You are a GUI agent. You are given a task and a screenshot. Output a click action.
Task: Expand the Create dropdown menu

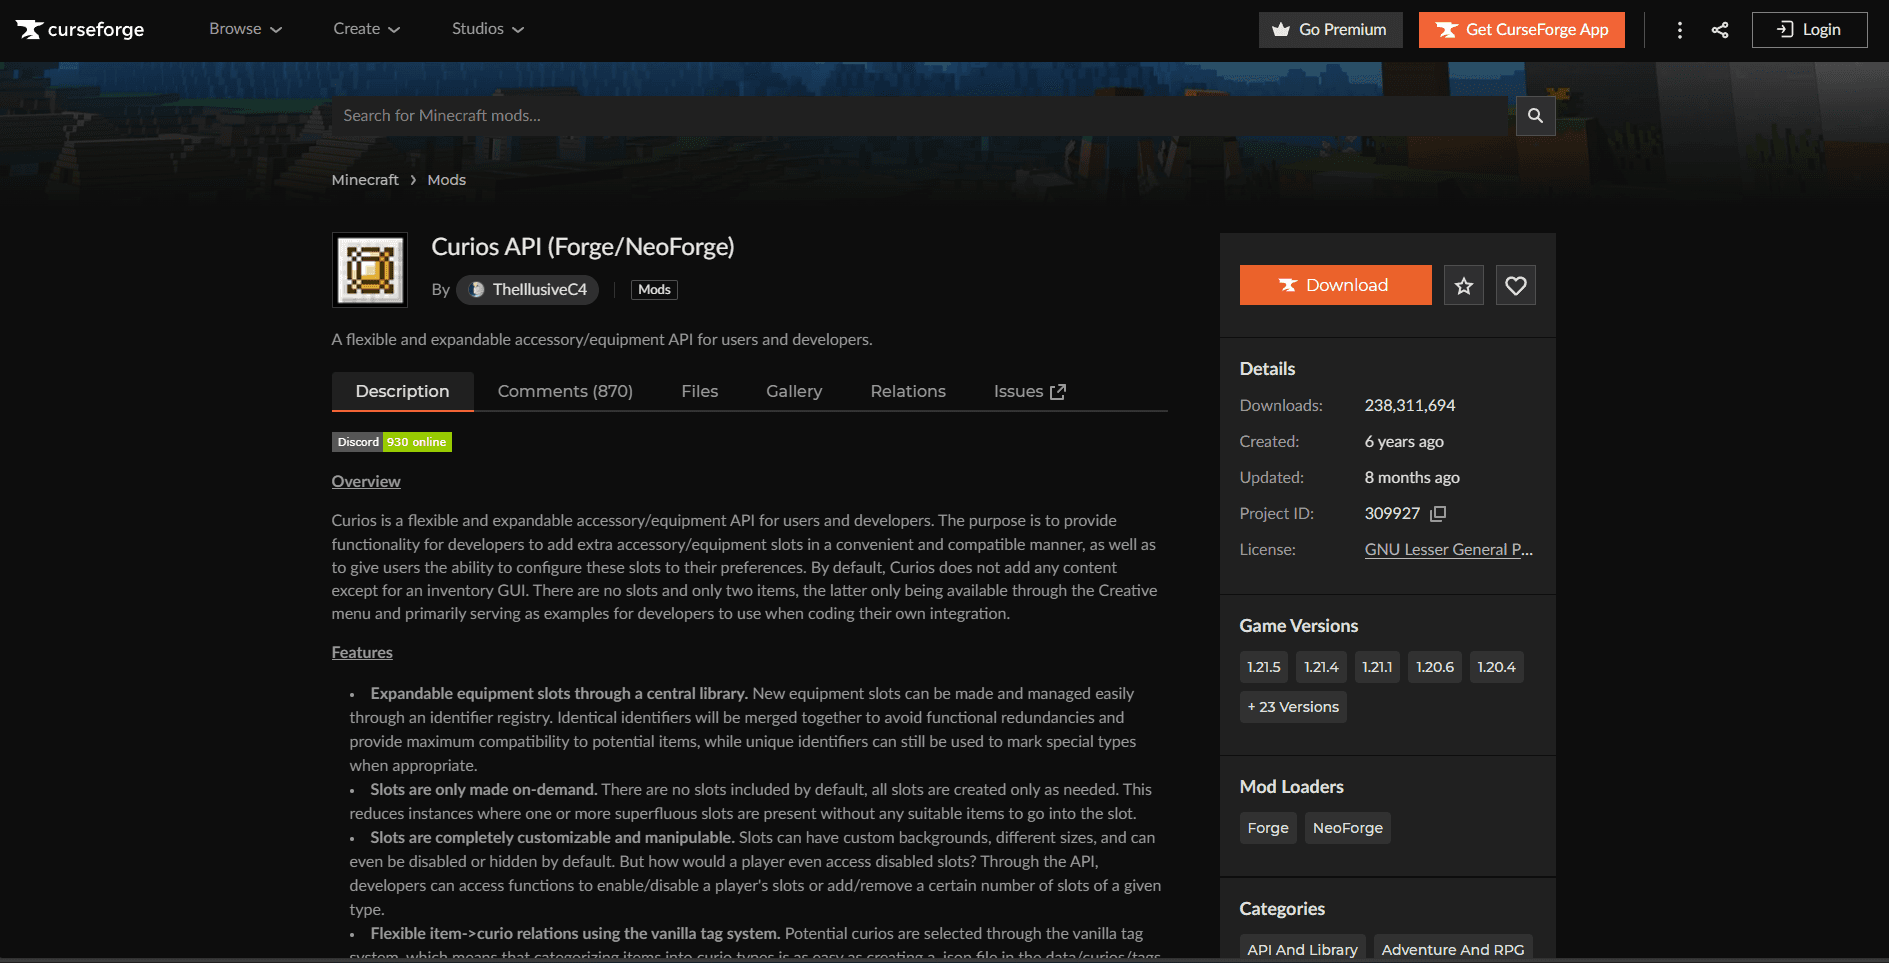tap(366, 29)
